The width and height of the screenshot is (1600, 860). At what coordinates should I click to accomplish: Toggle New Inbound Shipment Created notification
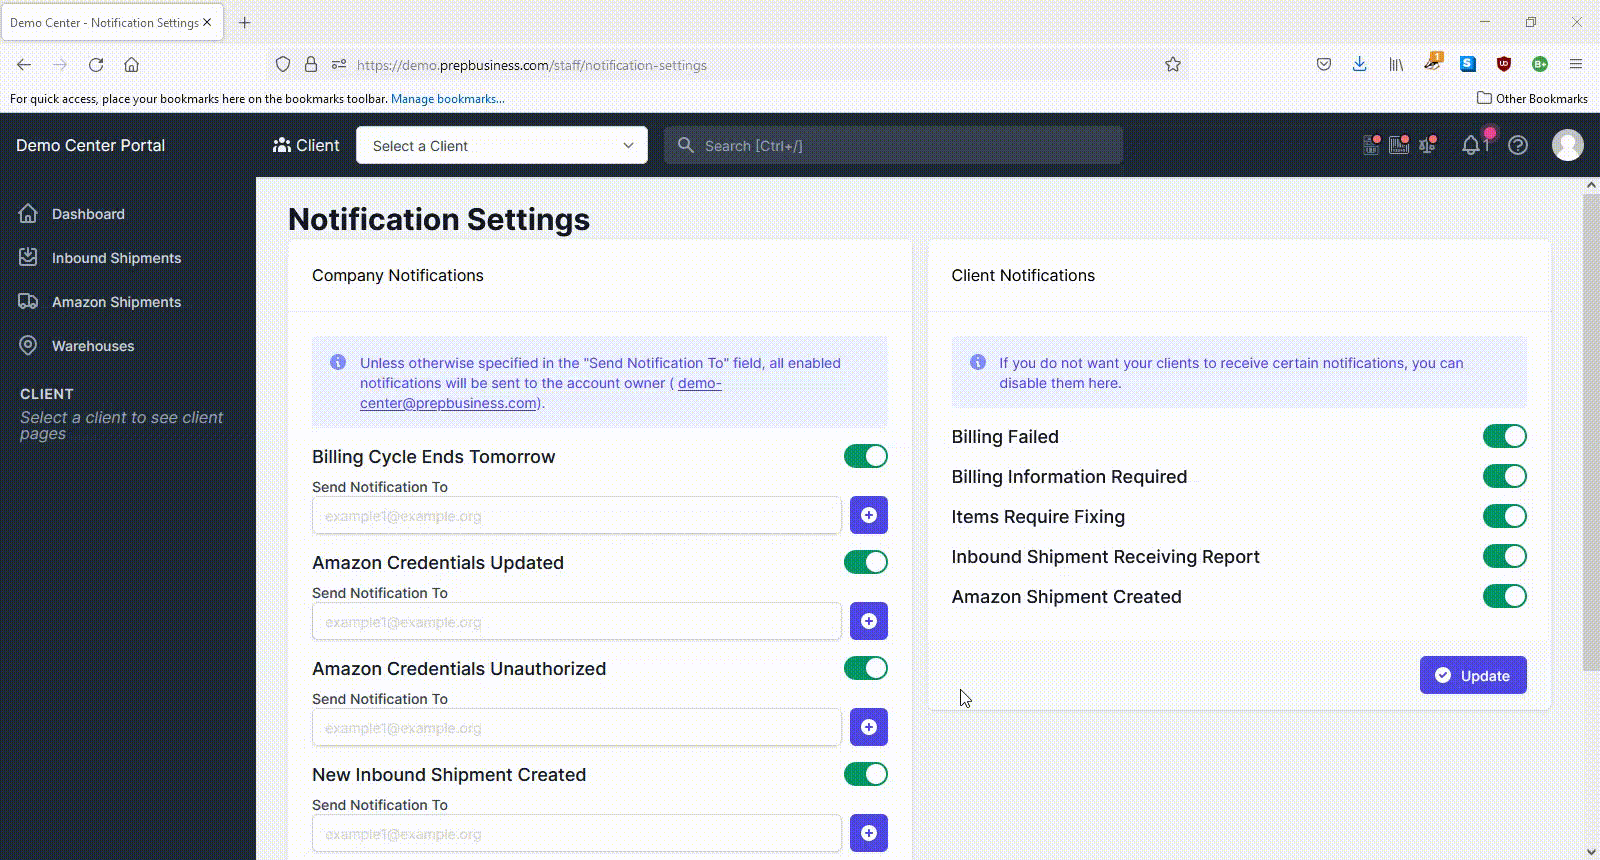click(x=866, y=774)
